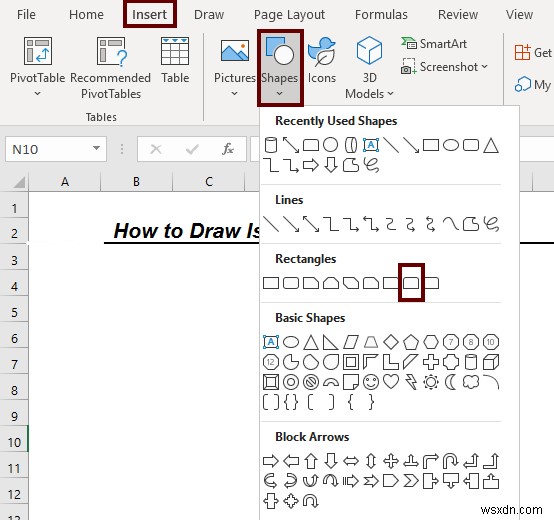The height and width of the screenshot is (520, 554).
Task: Select the Diamond in Basic Shapes
Action: click(x=391, y=342)
